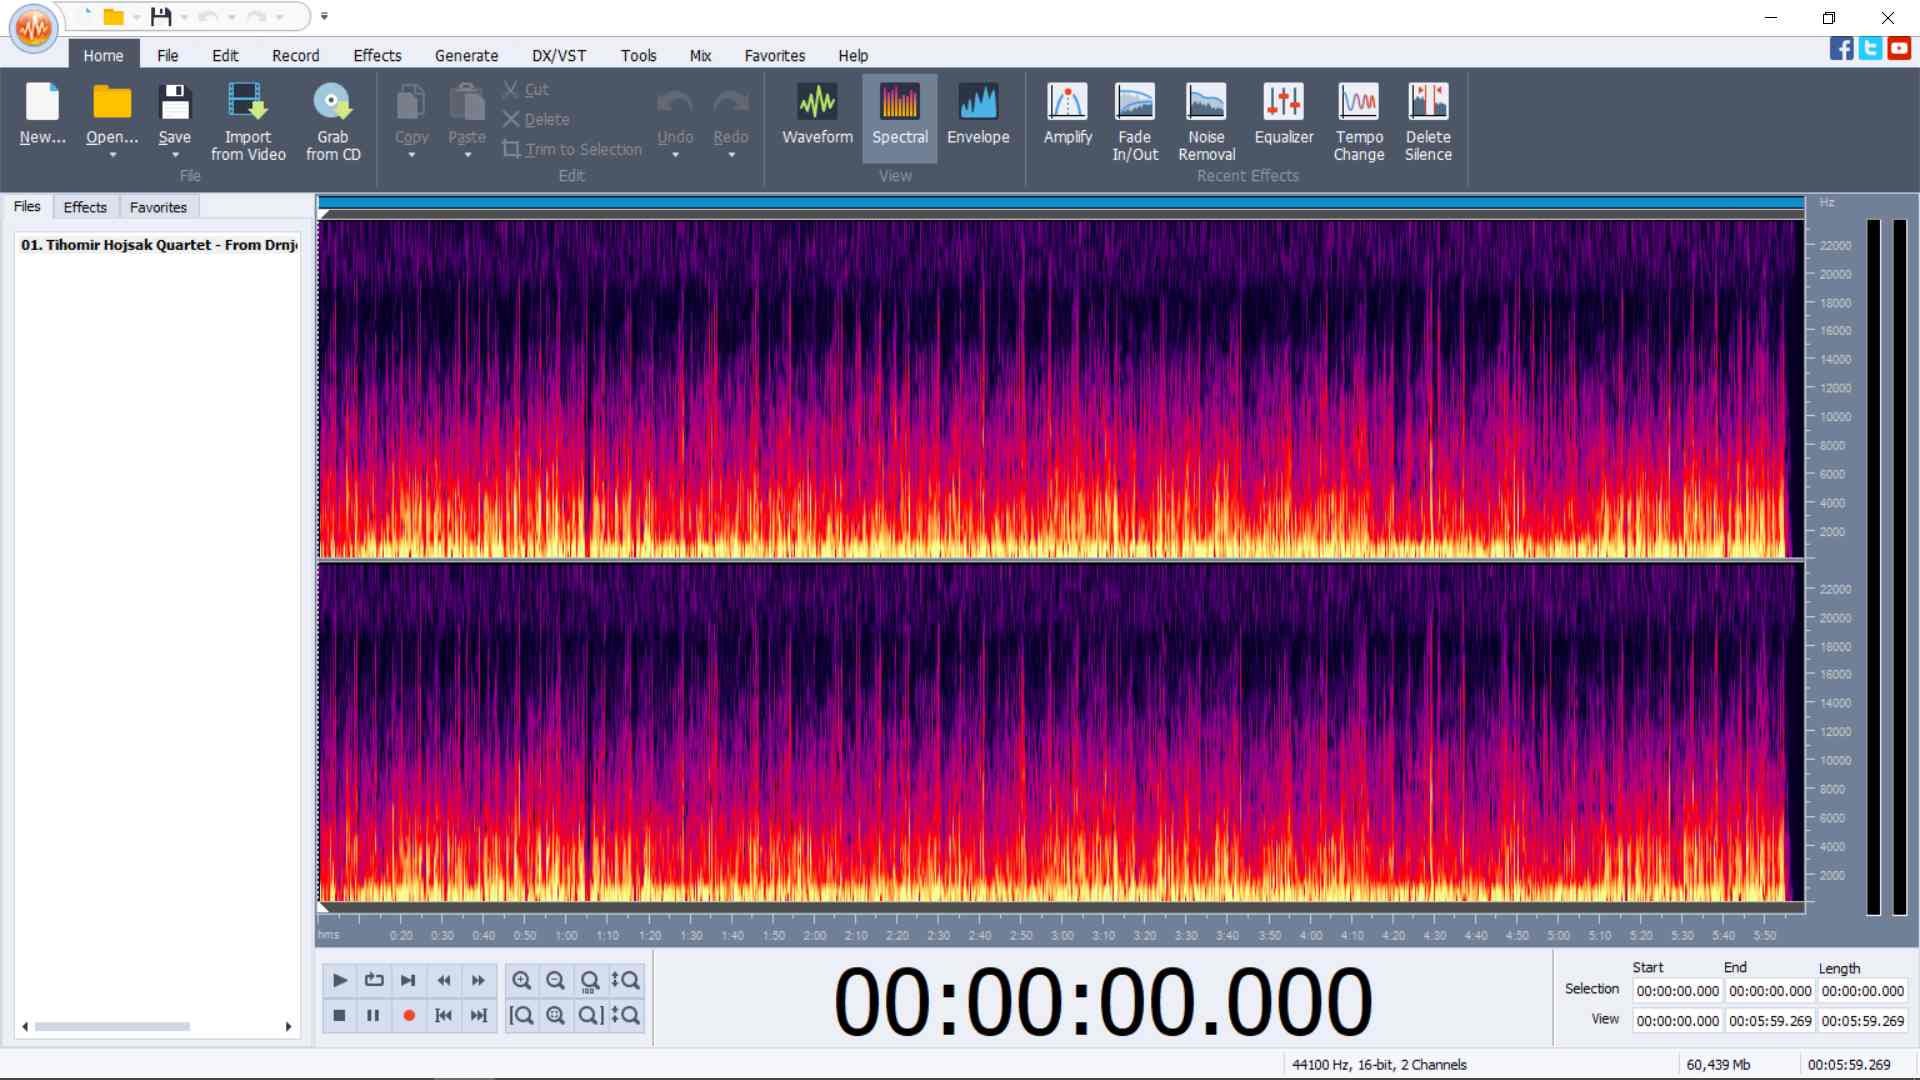The width and height of the screenshot is (1920, 1080).
Task: Toggle loop playback button
Action: [374, 980]
